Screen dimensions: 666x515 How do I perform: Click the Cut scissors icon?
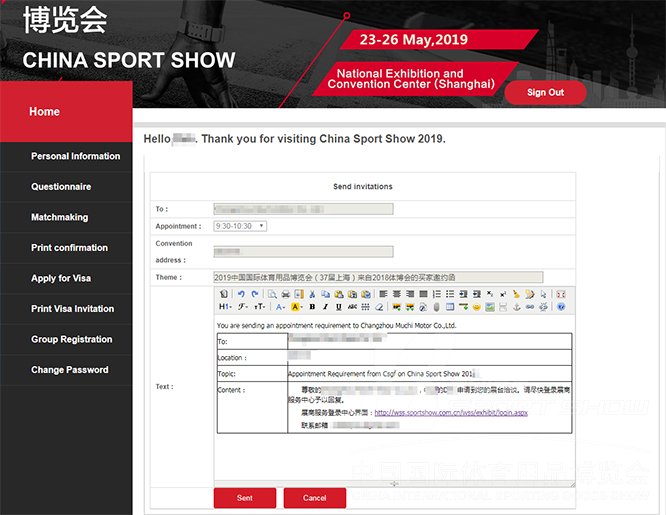[312, 294]
